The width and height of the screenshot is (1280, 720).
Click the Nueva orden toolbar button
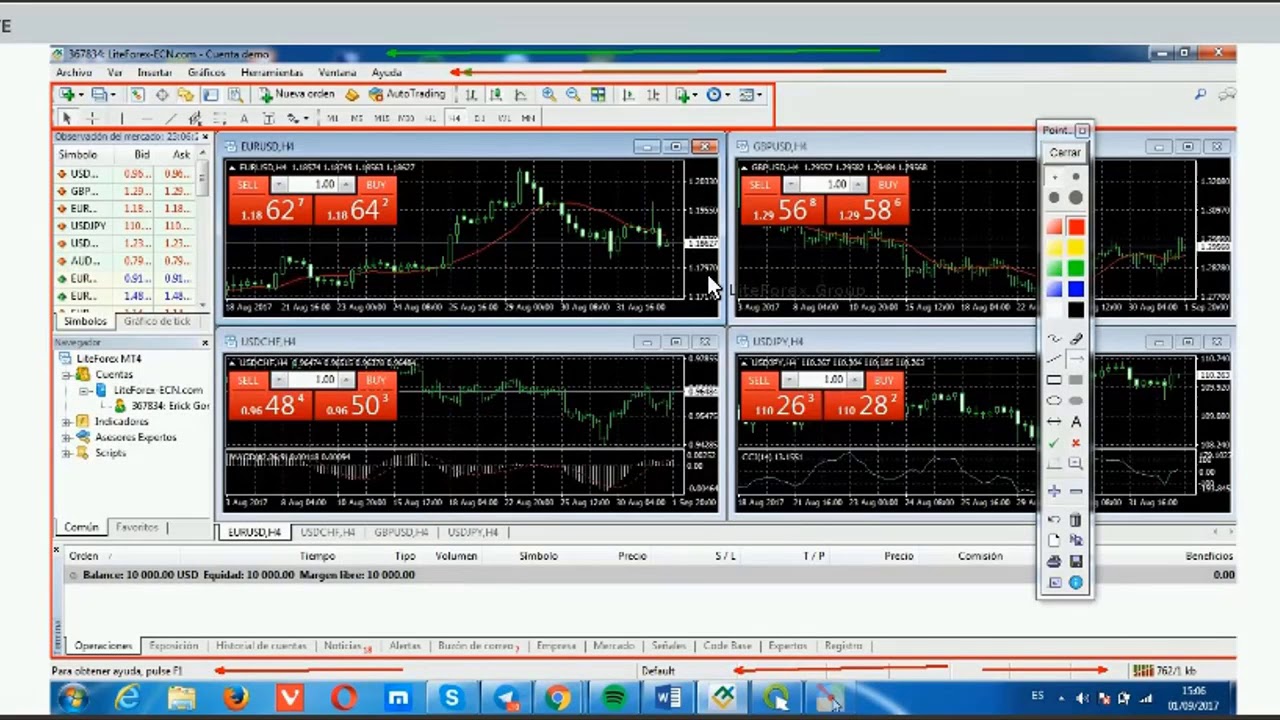tap(297, 94)
